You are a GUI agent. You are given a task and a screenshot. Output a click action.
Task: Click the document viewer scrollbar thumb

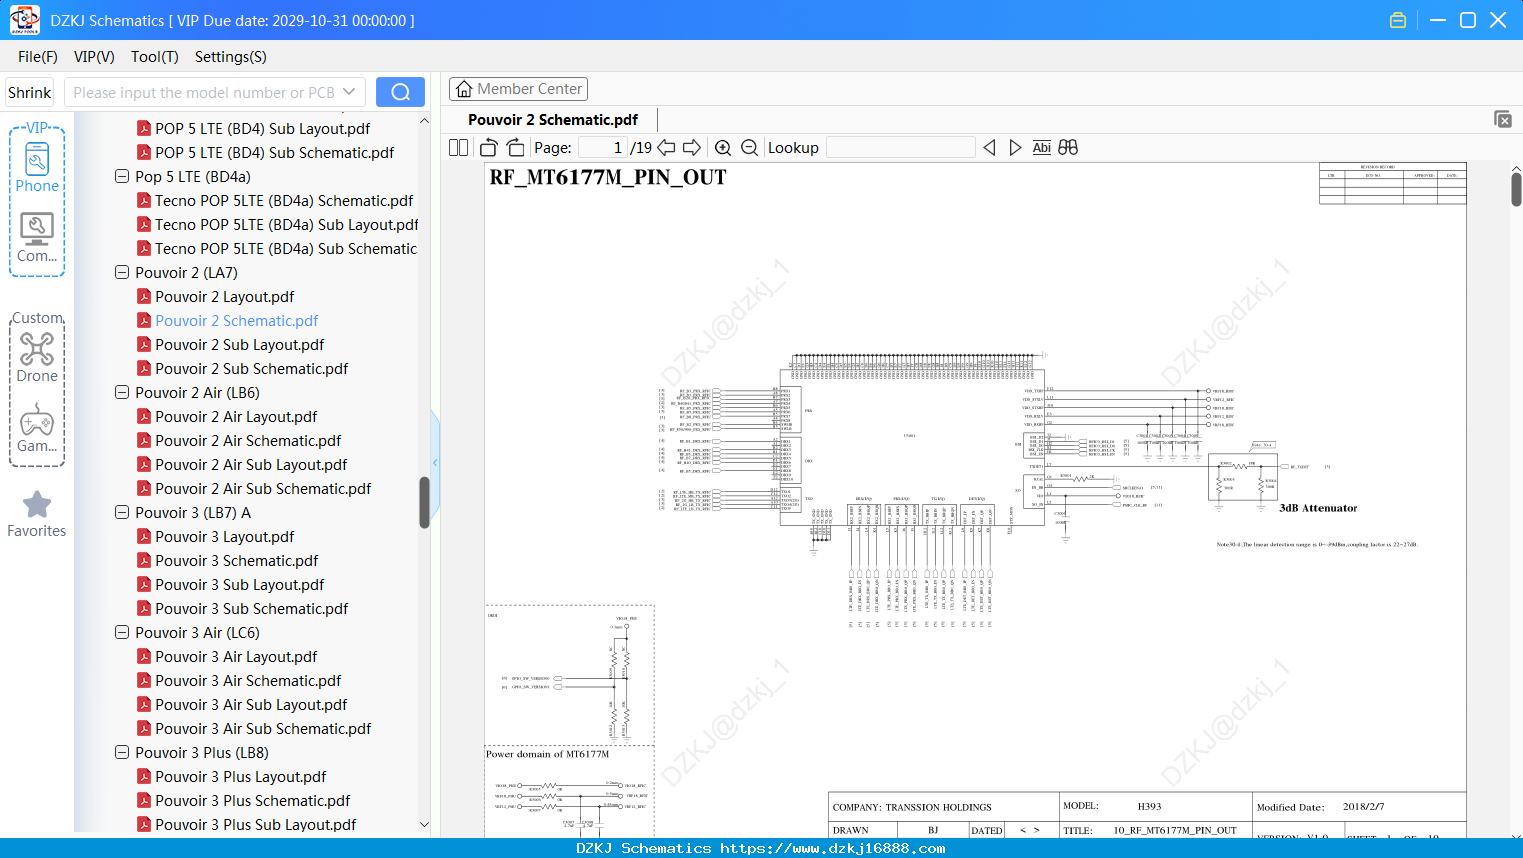1516,189
